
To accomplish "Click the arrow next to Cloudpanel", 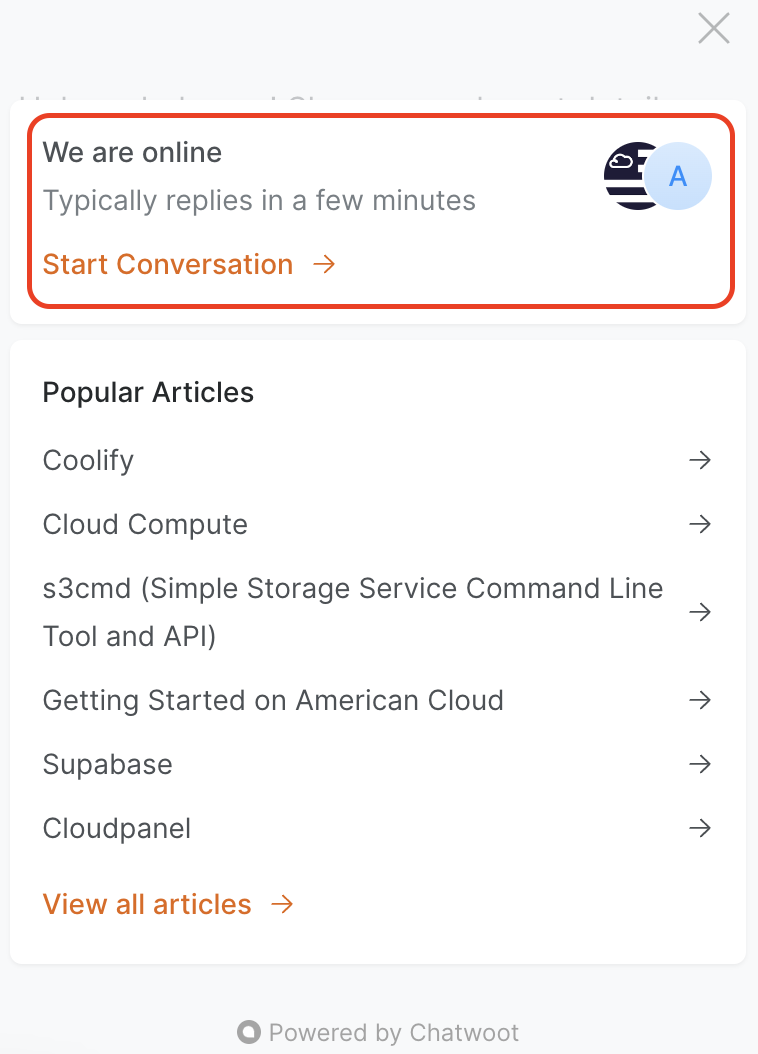I will point(700,828).
